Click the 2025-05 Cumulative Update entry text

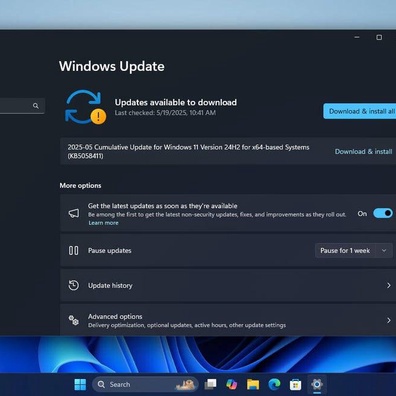click(188, 151)
